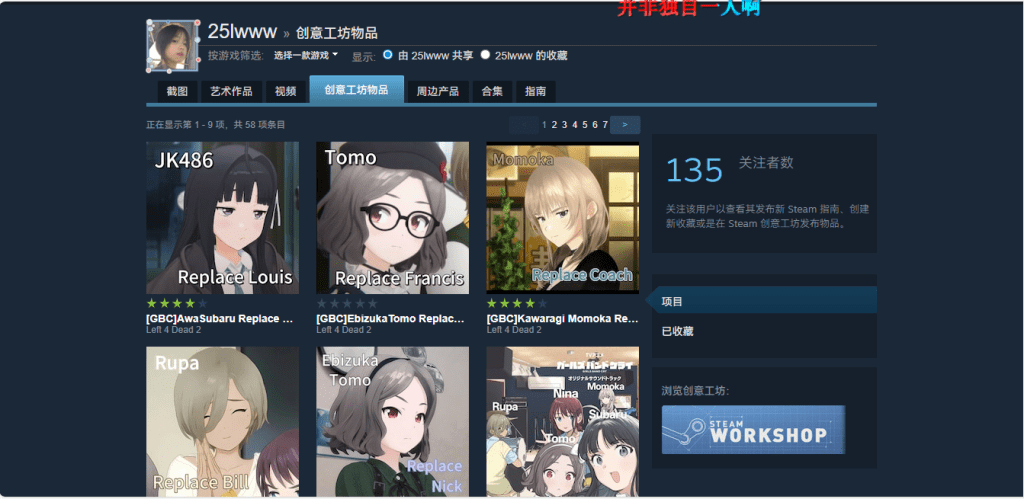Open the 25lwww profile avatar
1024x499 pixels.
click(x=172, y=46)
